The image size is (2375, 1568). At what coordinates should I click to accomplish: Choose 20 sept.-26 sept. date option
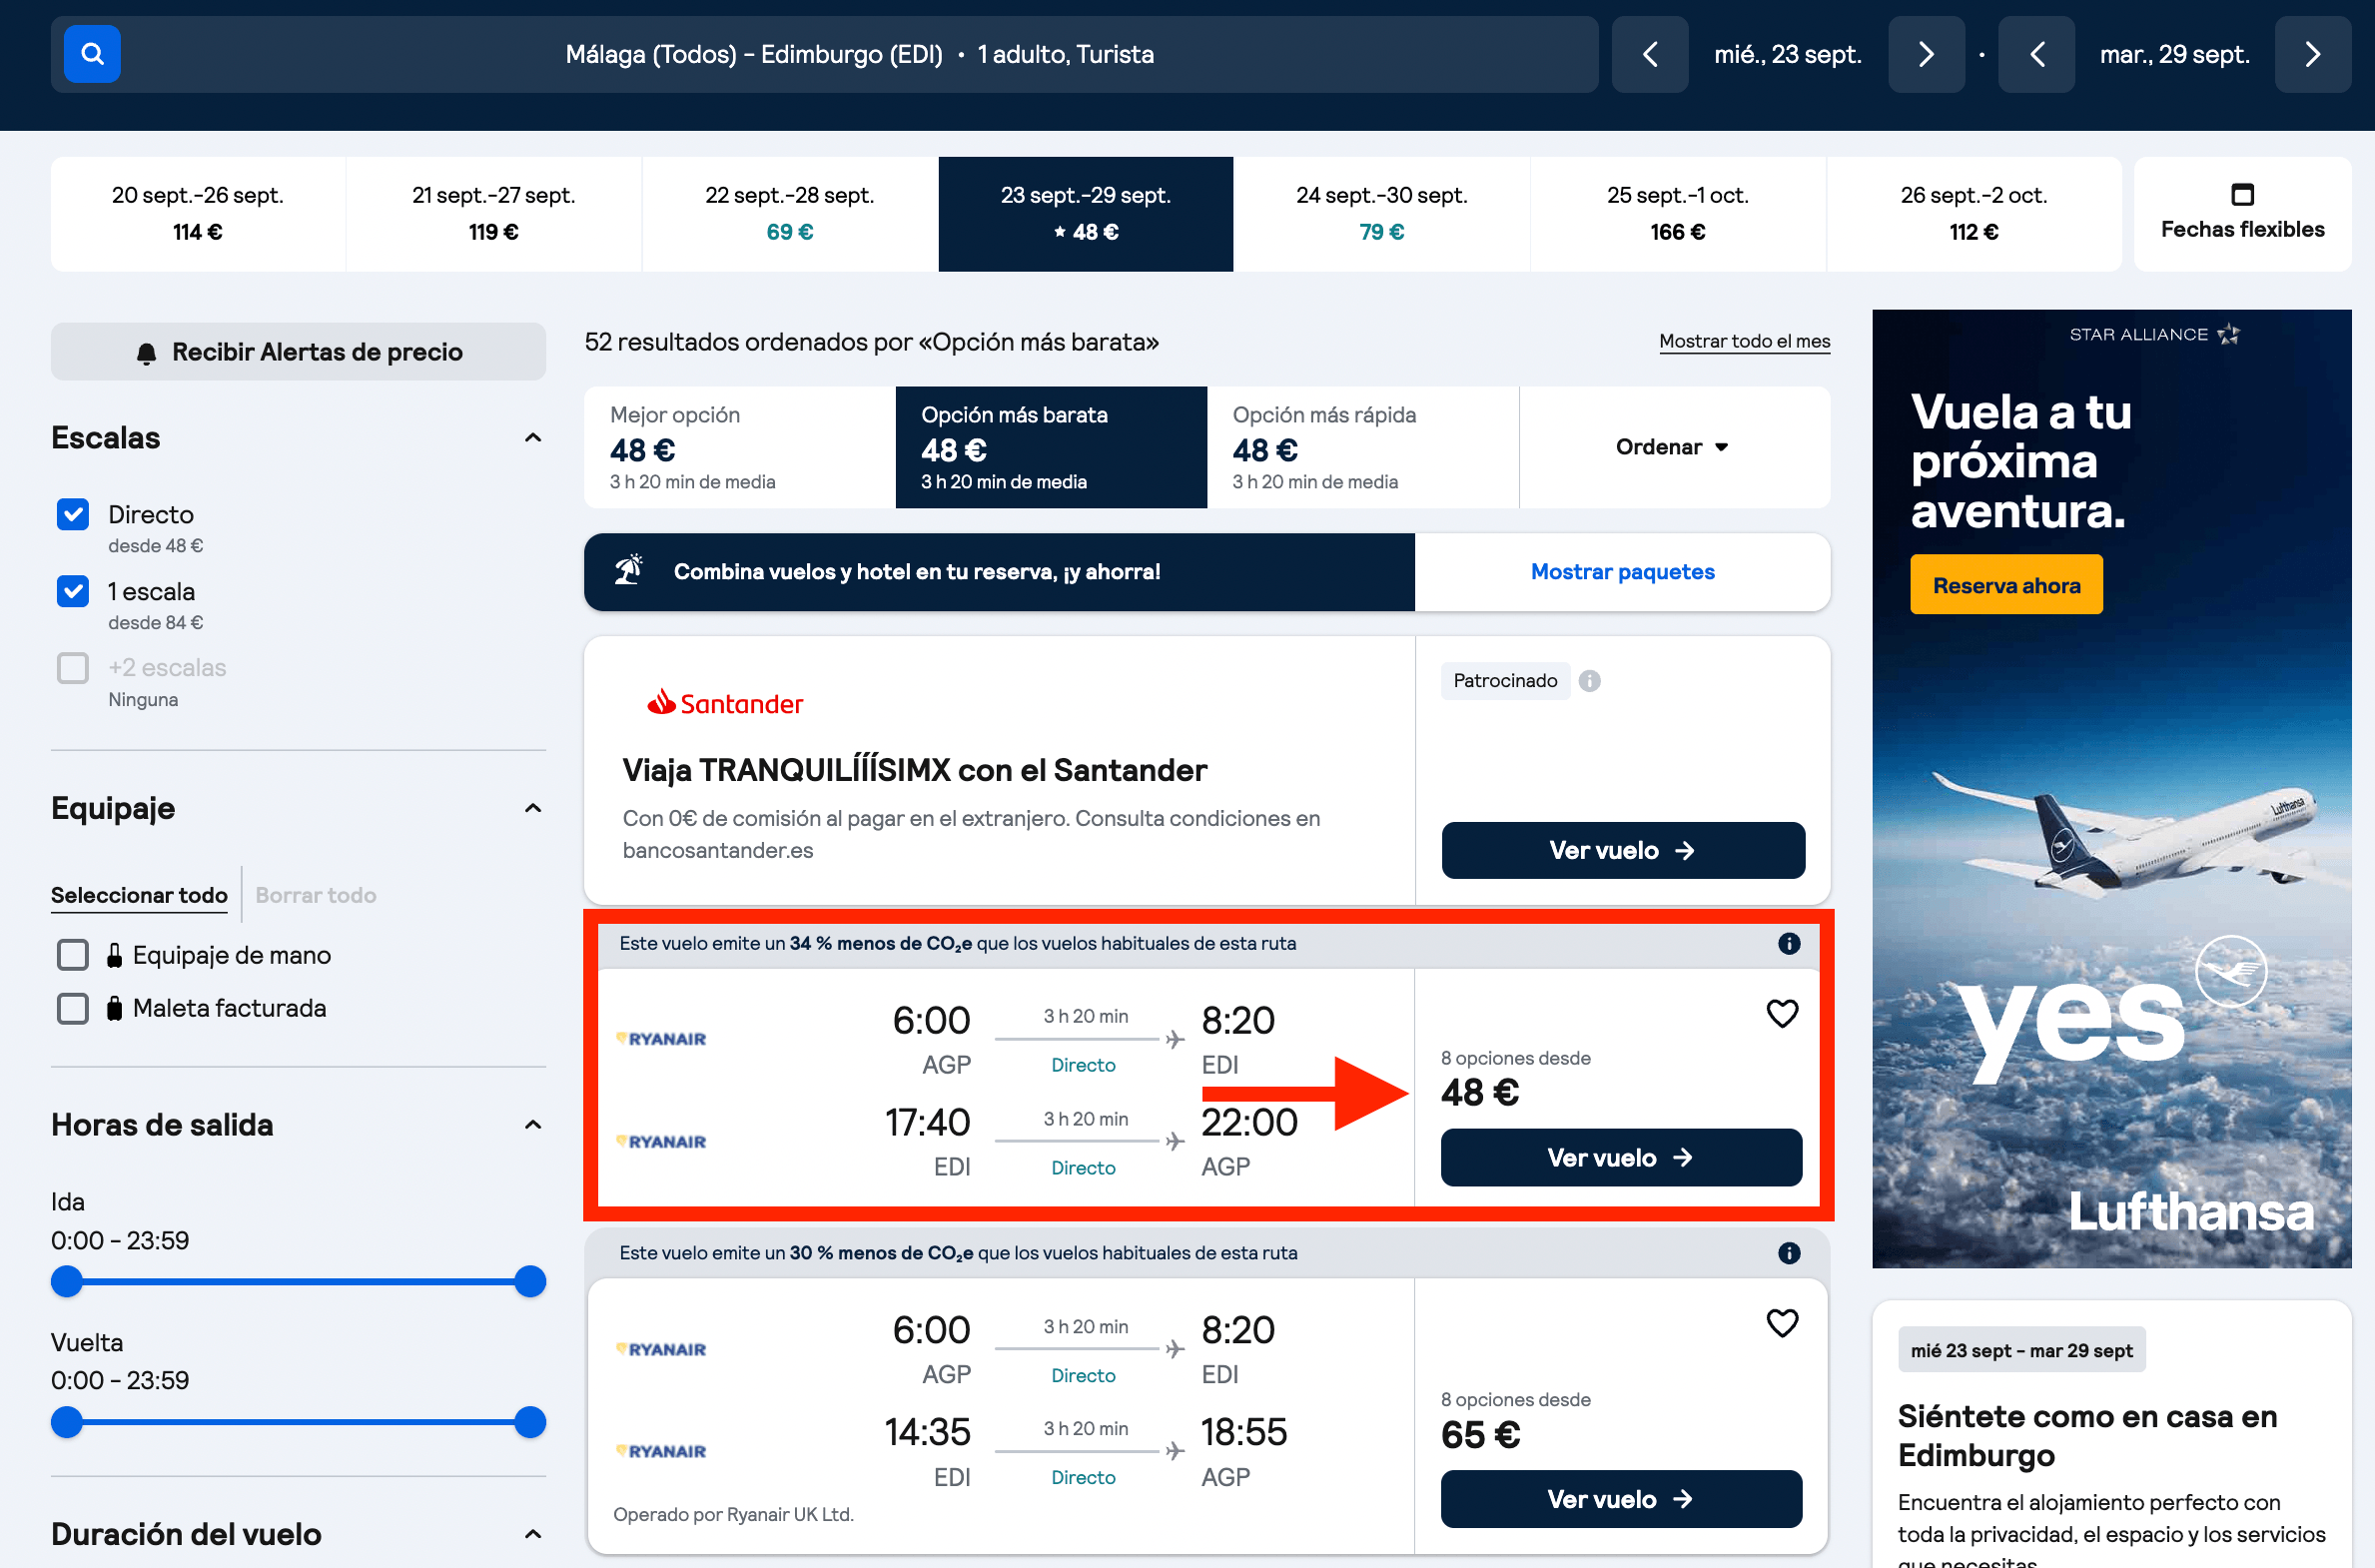coord(198,213)
